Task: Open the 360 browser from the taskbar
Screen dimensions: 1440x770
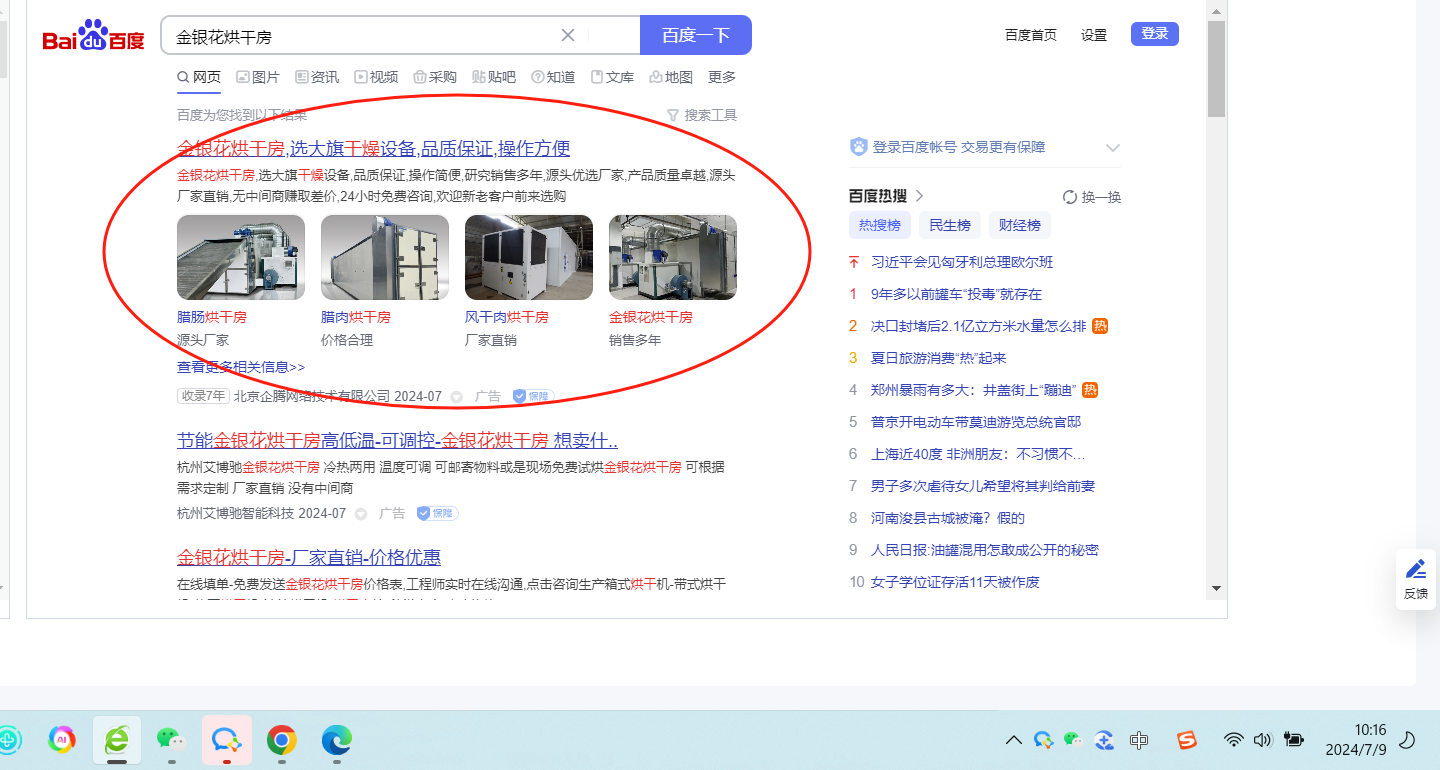Action: 117,740
